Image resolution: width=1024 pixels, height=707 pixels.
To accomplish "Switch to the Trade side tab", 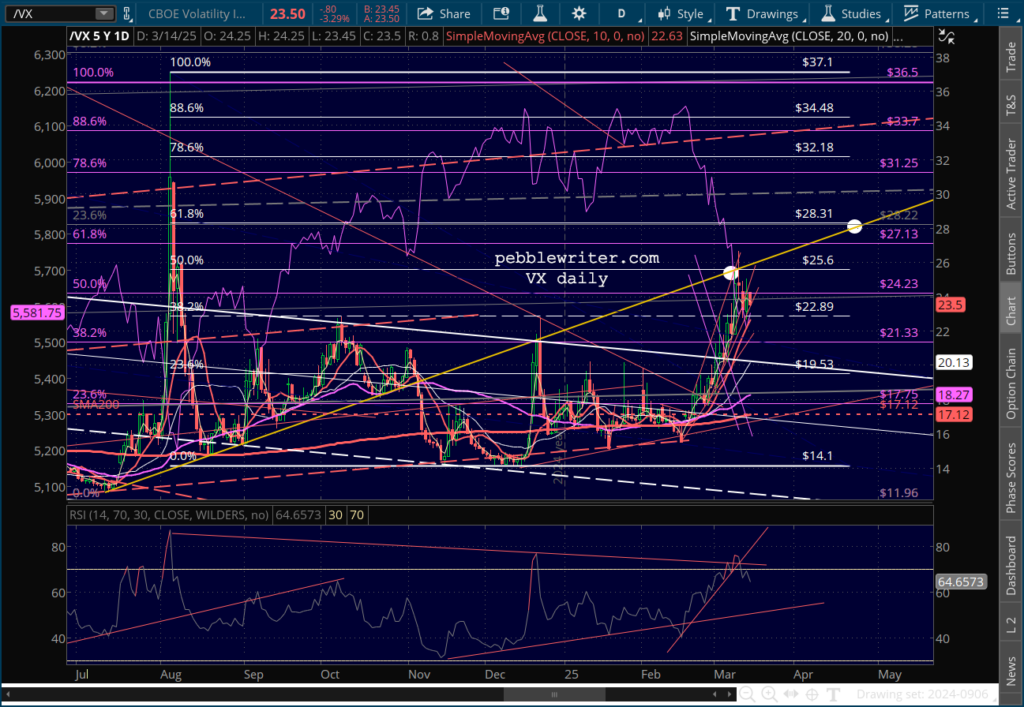I will coord(1010,57).
